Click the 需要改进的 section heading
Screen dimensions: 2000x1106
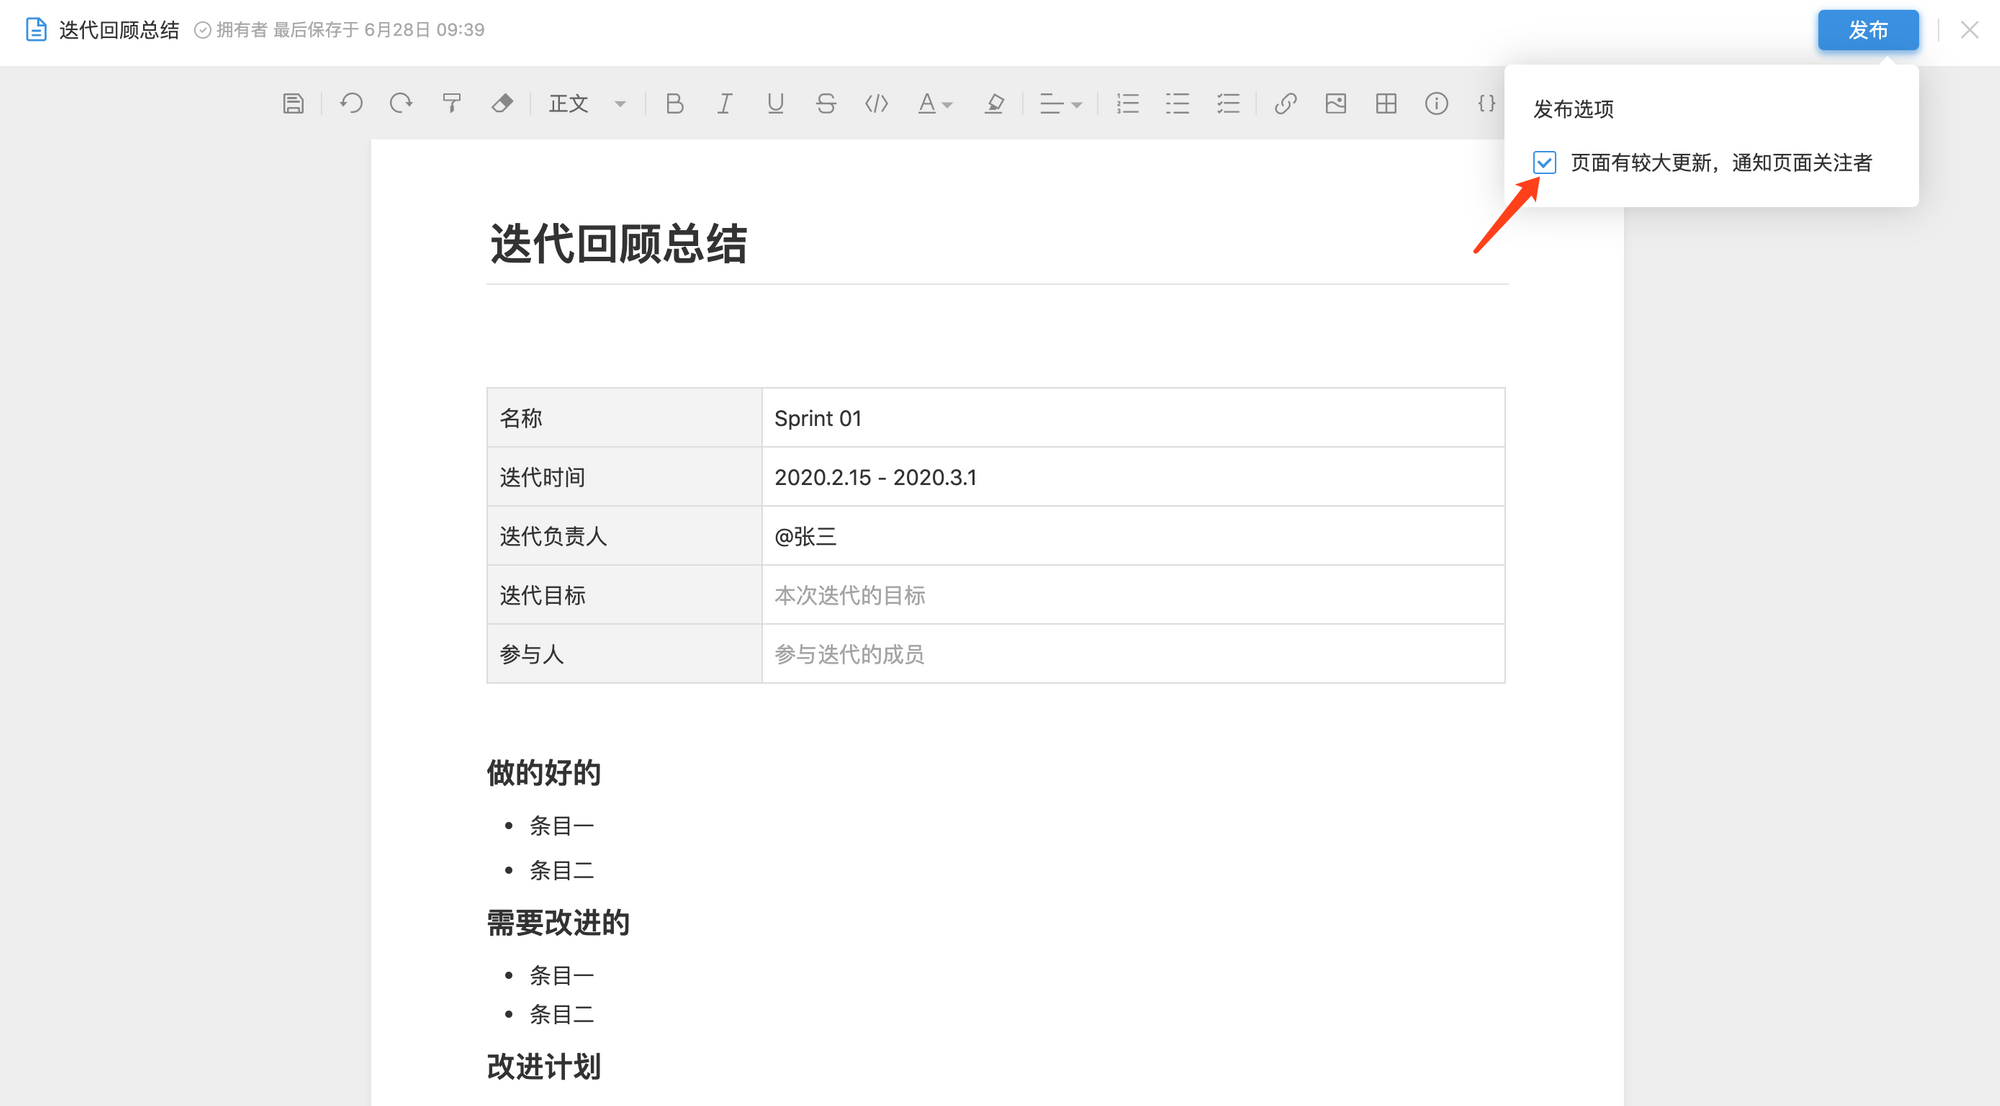click(558, 923)
